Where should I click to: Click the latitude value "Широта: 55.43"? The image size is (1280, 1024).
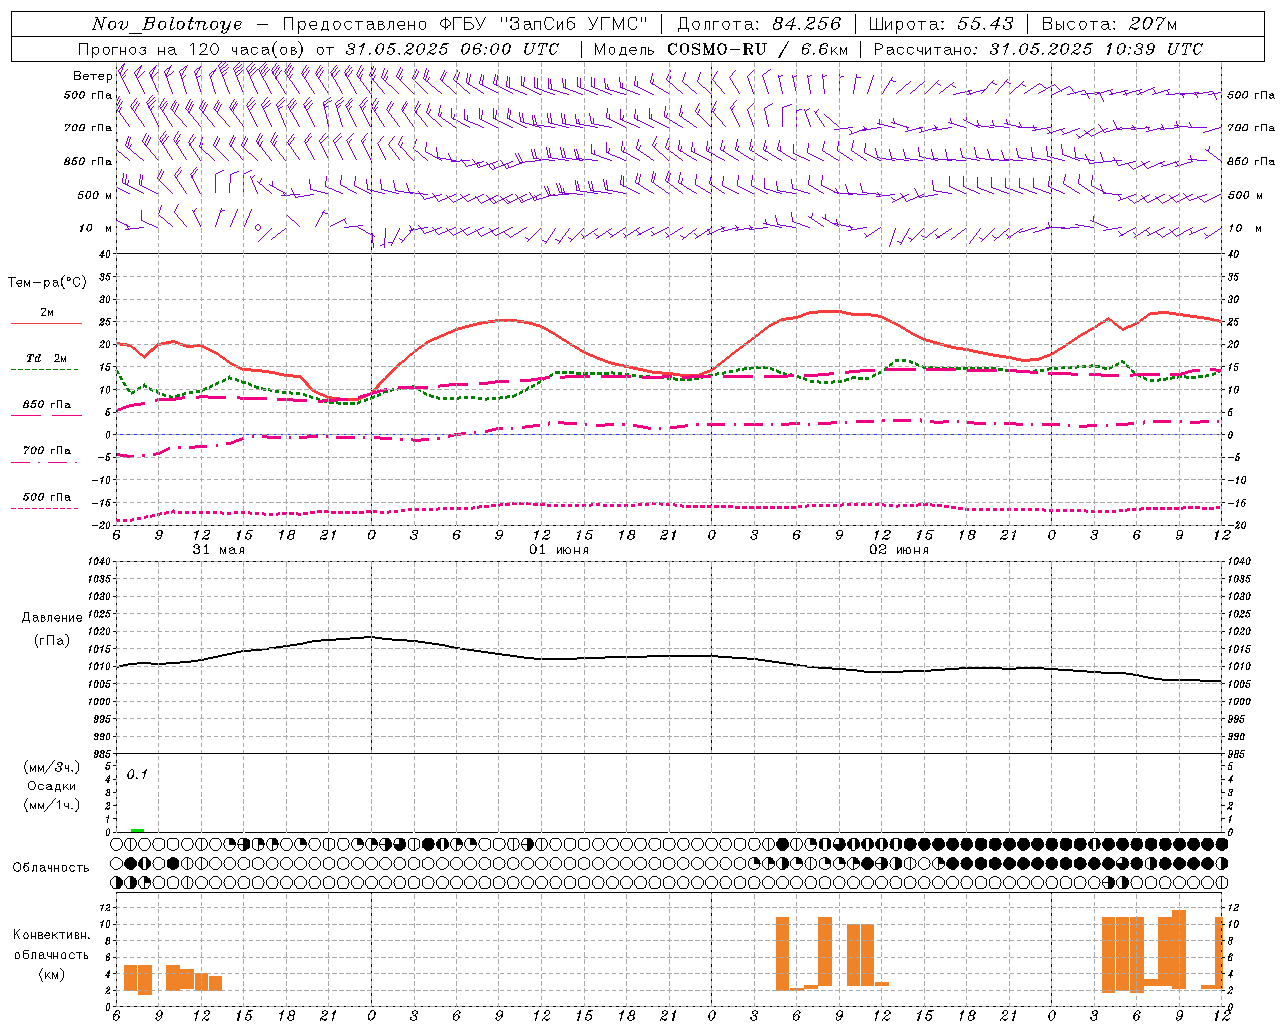tap(940, 24)
